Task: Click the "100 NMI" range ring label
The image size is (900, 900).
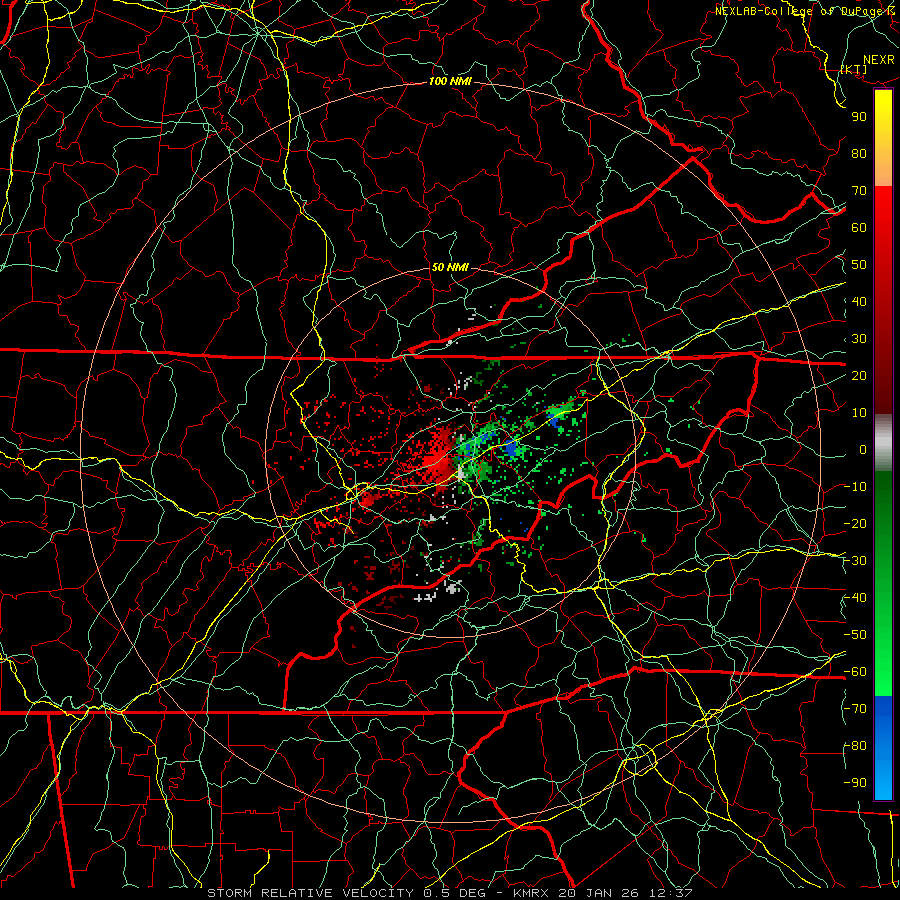Action: [450, 81]
